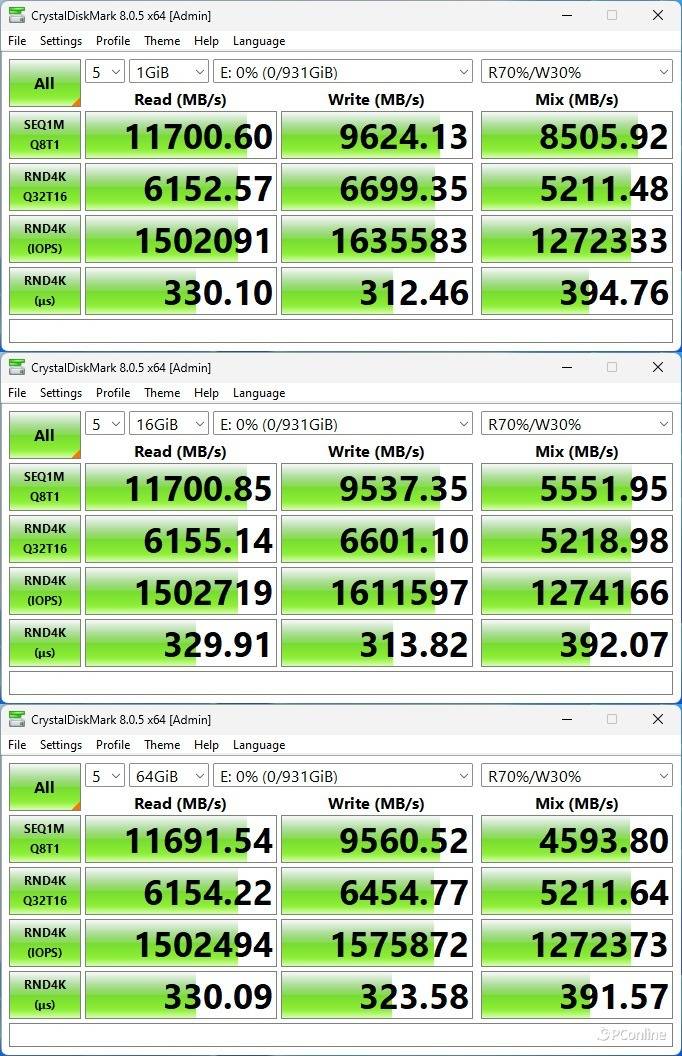Open the 64GiB test size dropdown
This screenshot has width=682, height=1056.
pyautogui.click(x=168, y=777)
